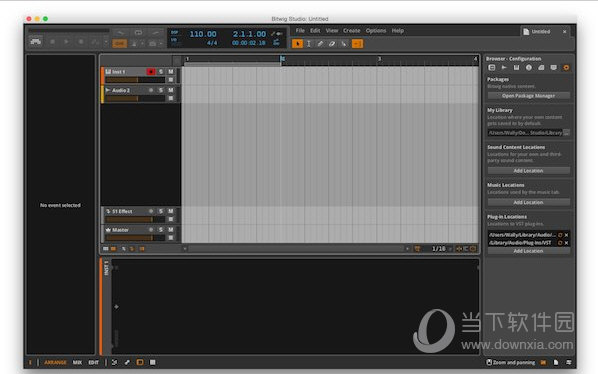The height and width of the screenshot is (374, 598).
Task: Click the 4/4 time signature field
Action: pos(212,43)
